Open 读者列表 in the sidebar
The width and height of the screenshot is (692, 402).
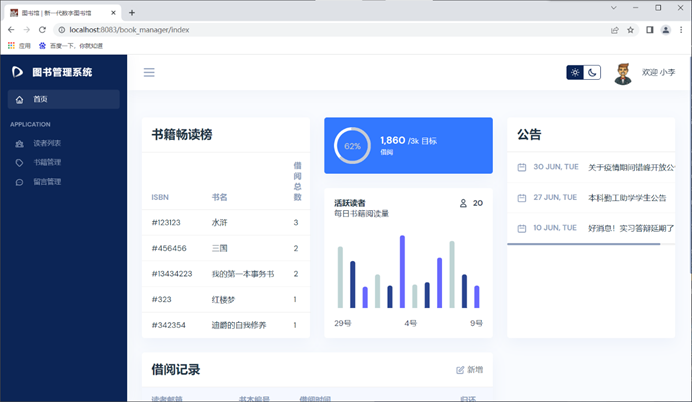[x=47, y=143]
